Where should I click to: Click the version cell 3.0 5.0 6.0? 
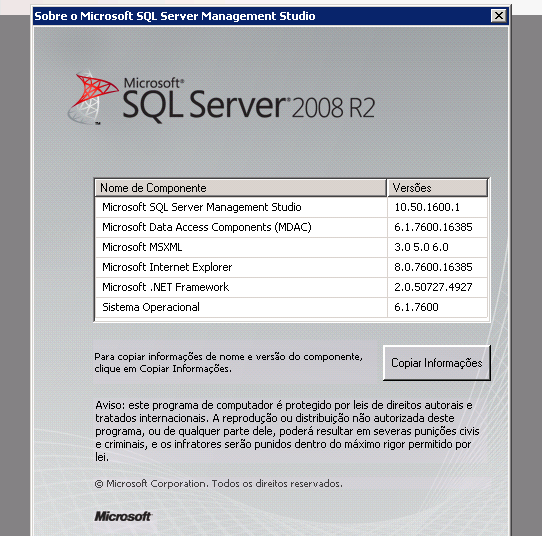[x=421, y=247]
